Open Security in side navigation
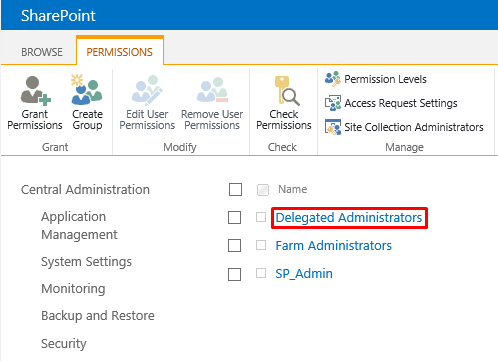The height and width of the screenshot is (361, 498). coord(64,344)
